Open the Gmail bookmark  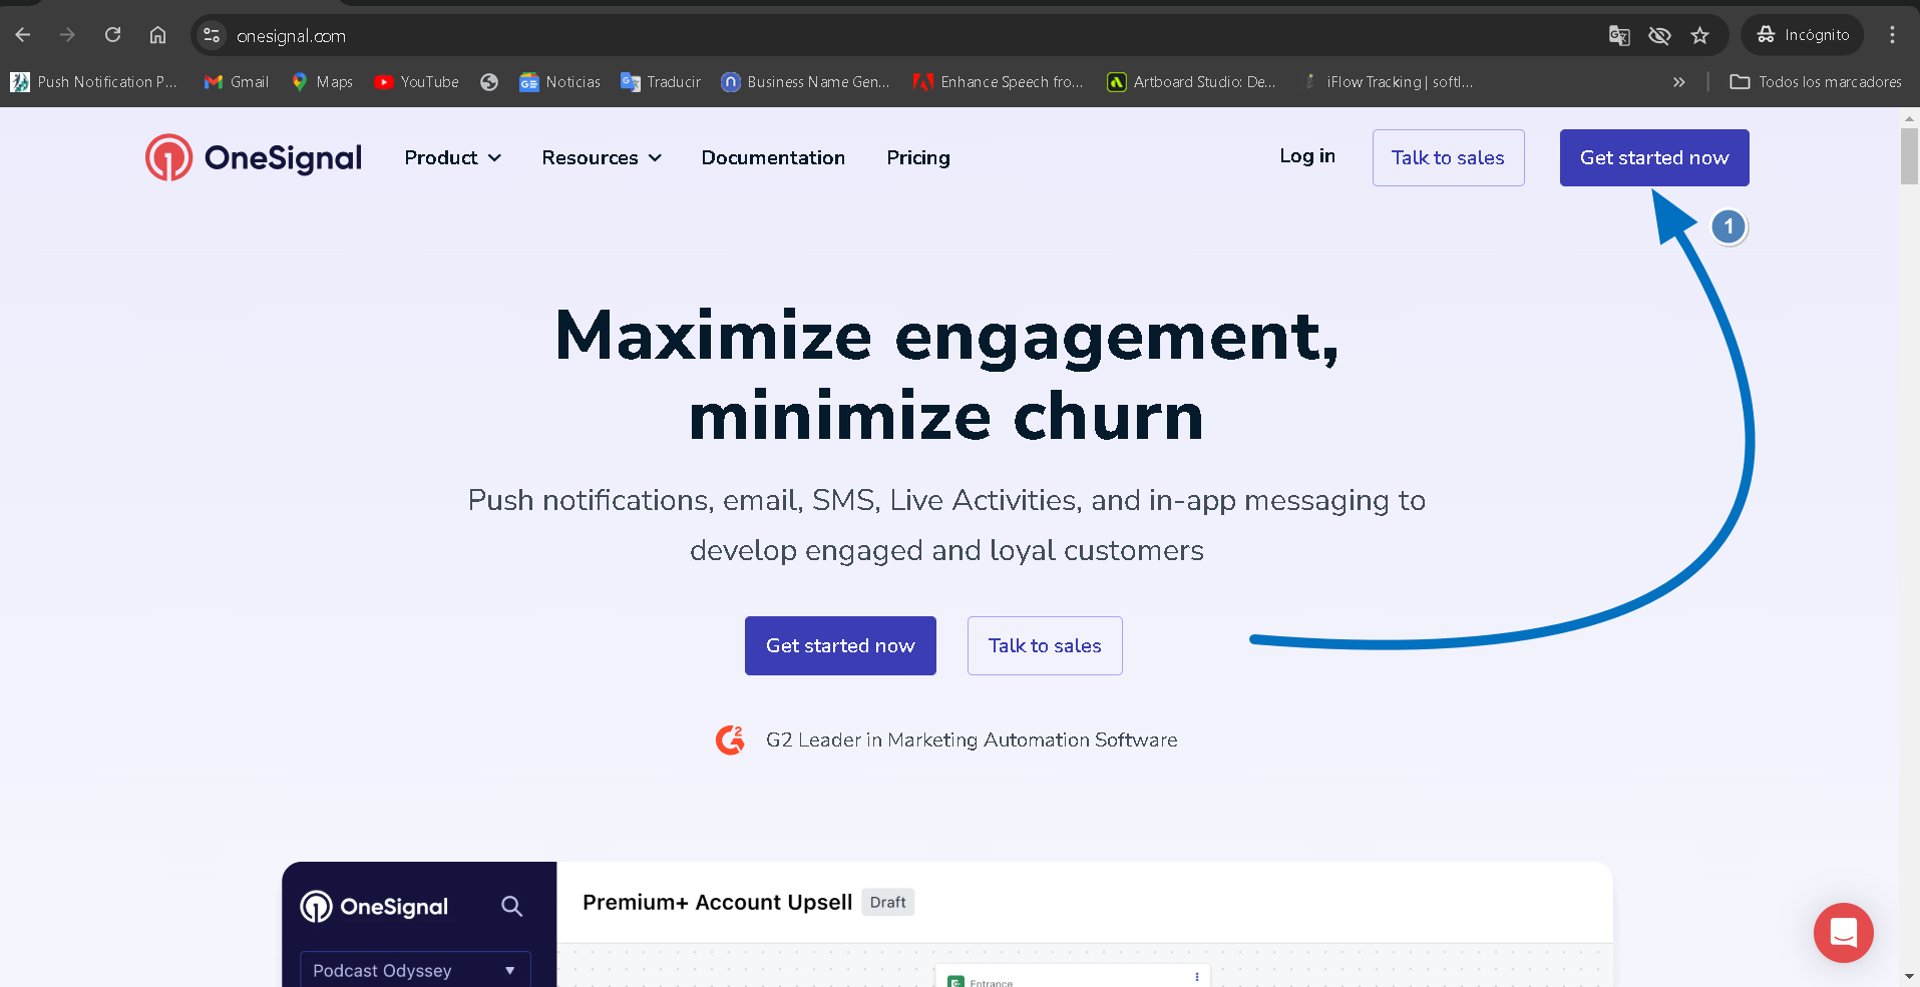(x=236, y=82)
